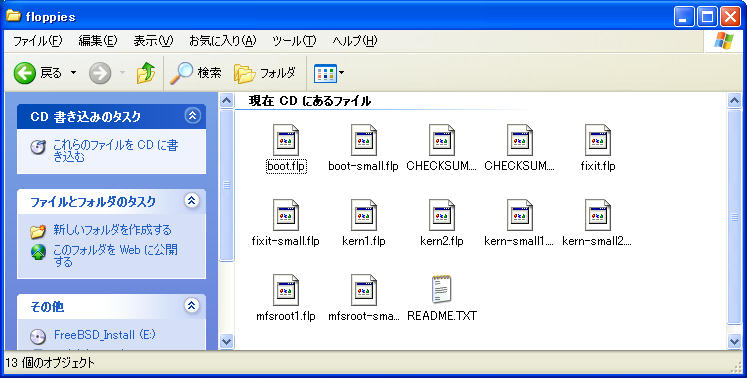Open FreeBSD_Install (E:) link
747x378 pixels.
(105, 335)
